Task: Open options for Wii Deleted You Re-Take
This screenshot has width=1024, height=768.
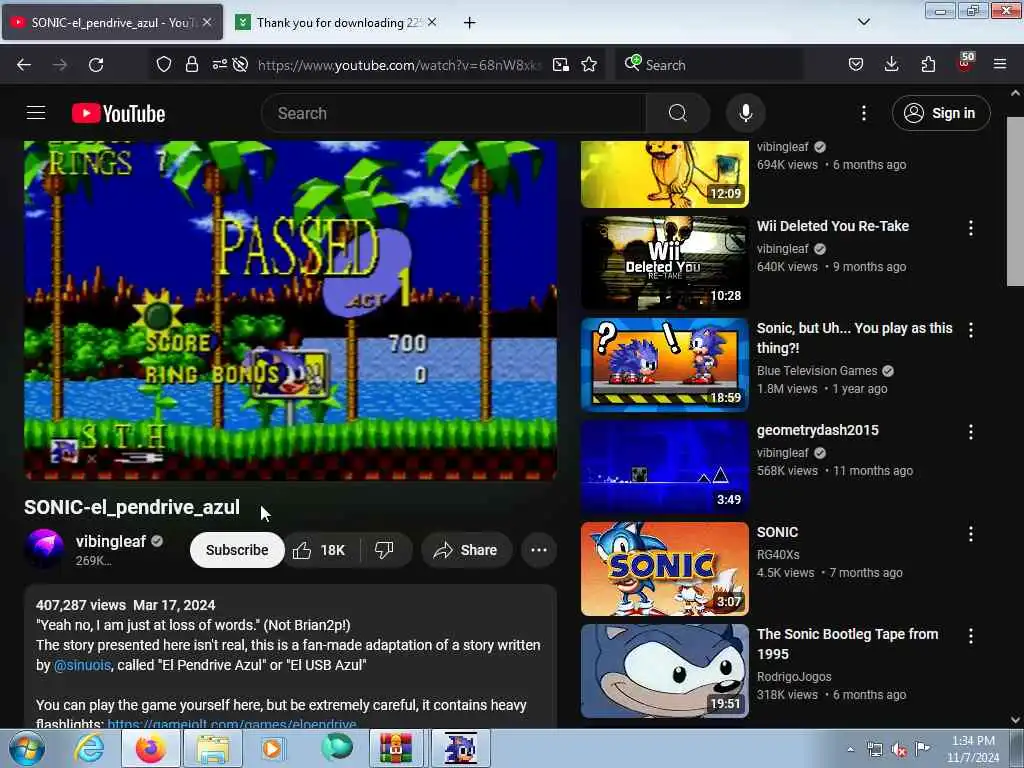Action: (x=970, y=228)
